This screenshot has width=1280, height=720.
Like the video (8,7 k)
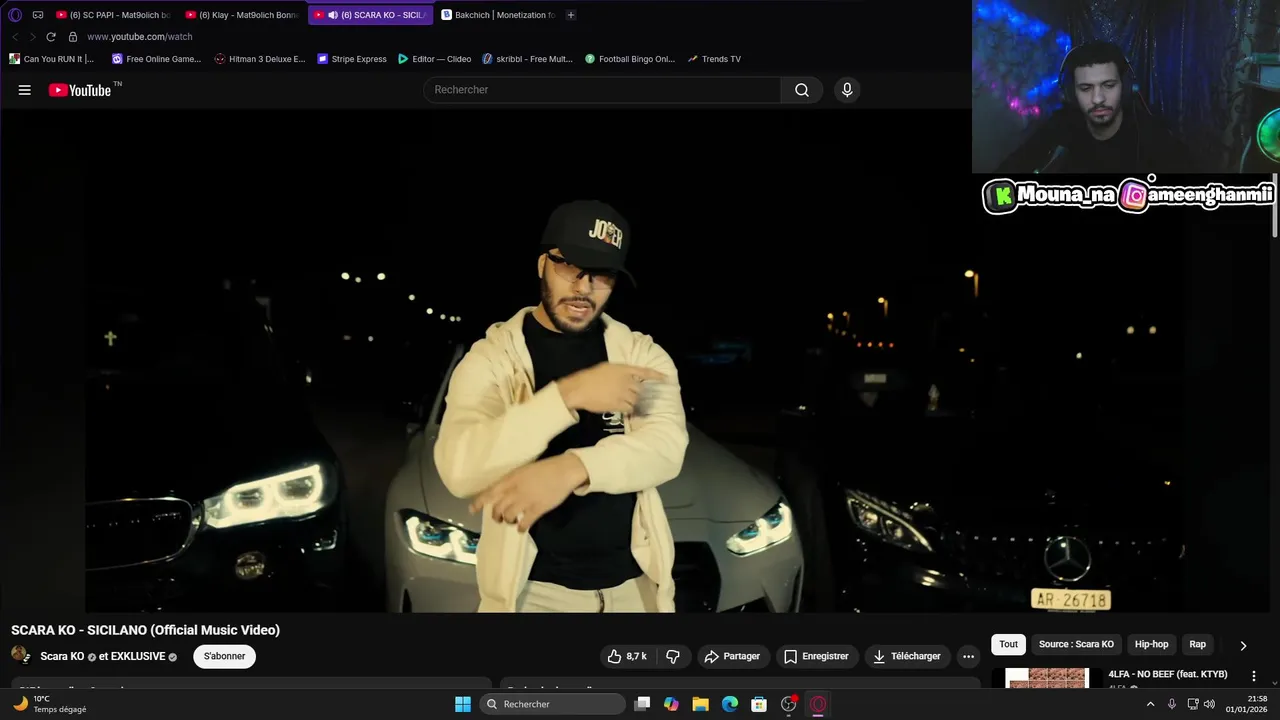[627, 657]
